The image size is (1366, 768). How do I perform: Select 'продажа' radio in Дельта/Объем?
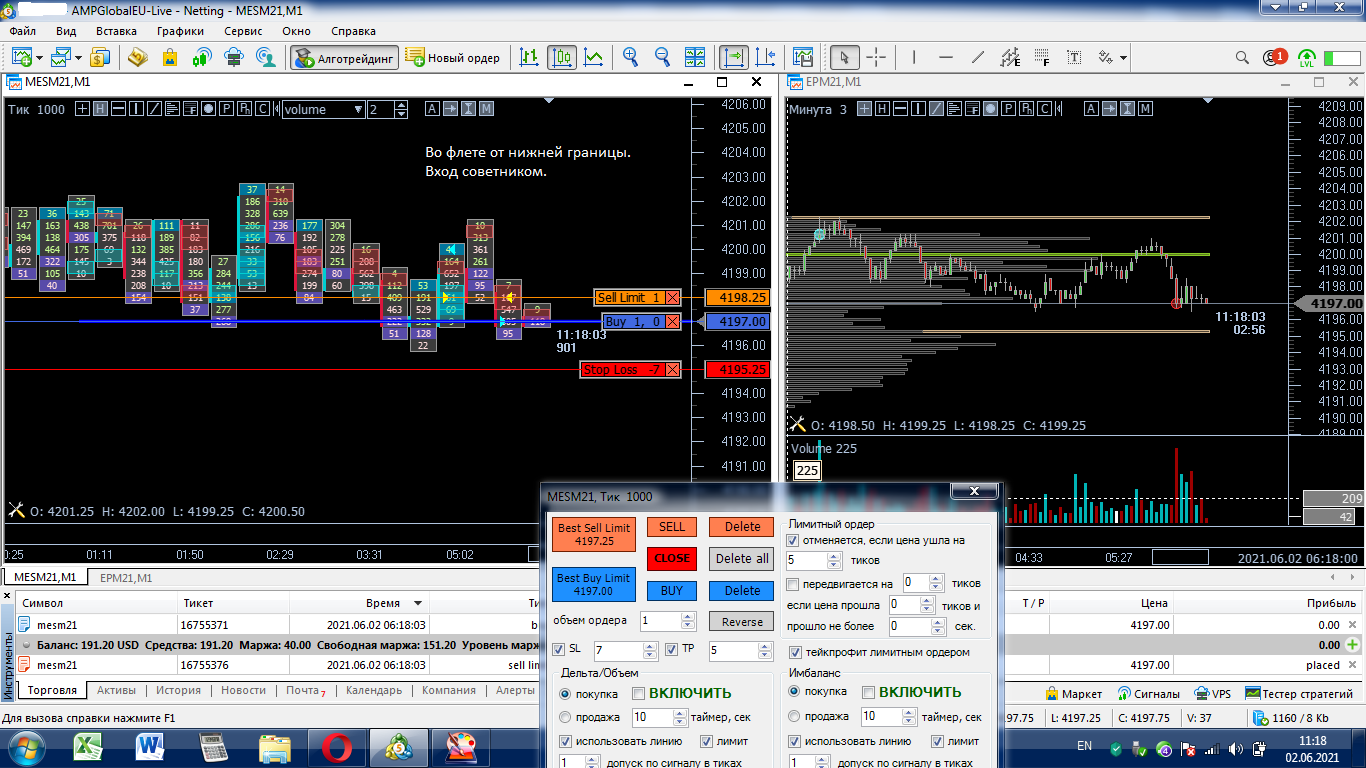pyautogui.click(x=565, y=717)
